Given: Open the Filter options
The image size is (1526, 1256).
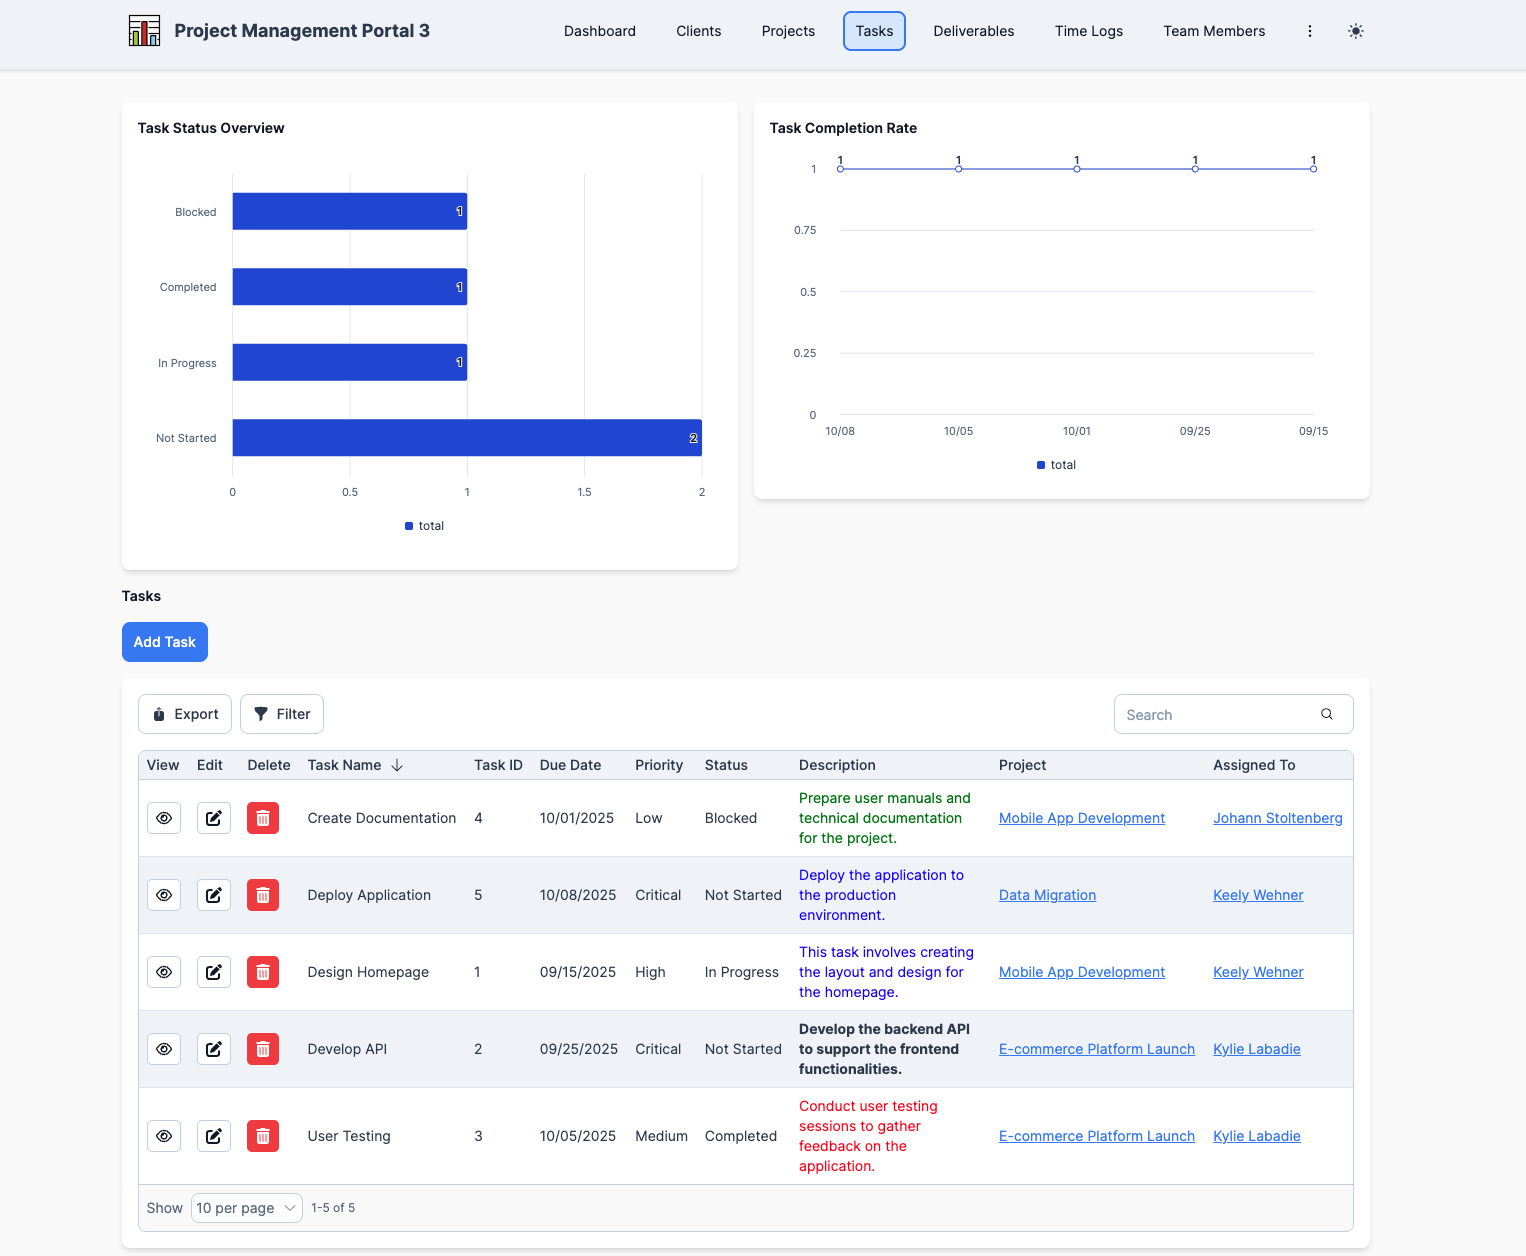Looking at the screenshot, I should 281,714.
